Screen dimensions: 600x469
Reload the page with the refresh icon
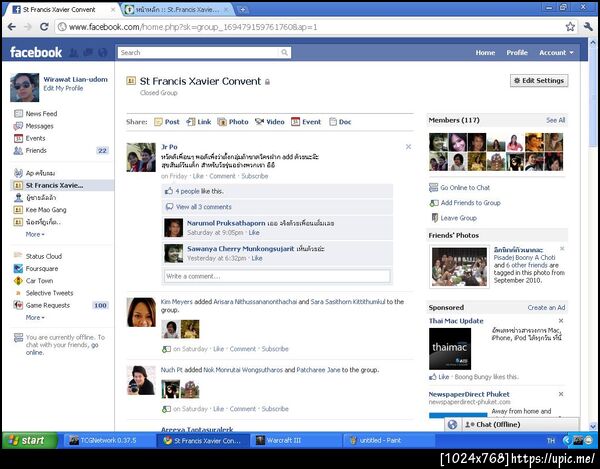[x=44, y=27]
